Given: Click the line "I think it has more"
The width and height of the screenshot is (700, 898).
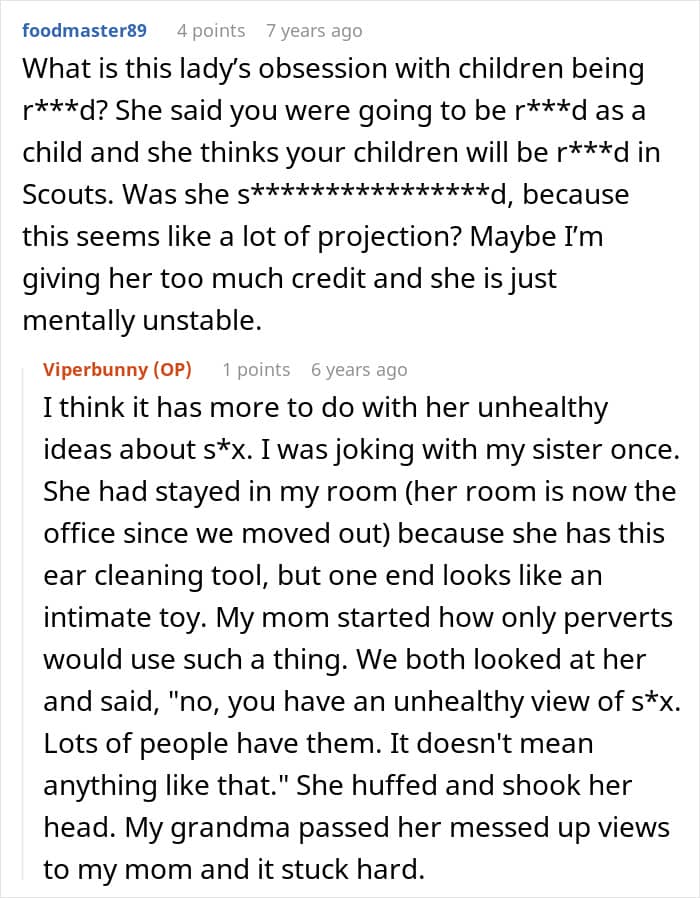Looking at the screenshot, I should click(x=325, y=408).
